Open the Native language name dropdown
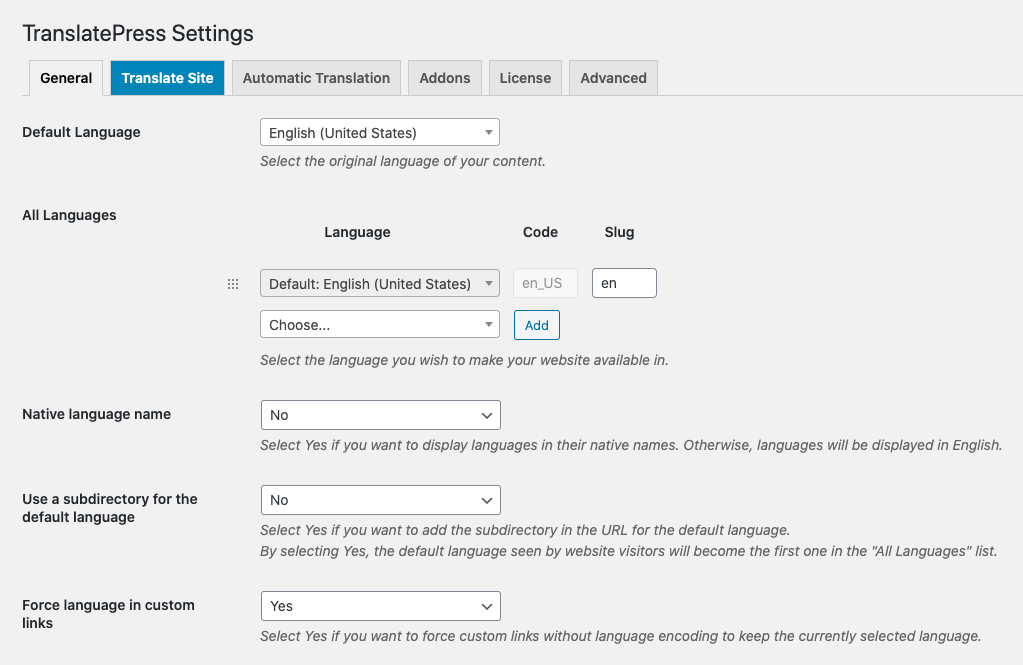 [380, 415]
